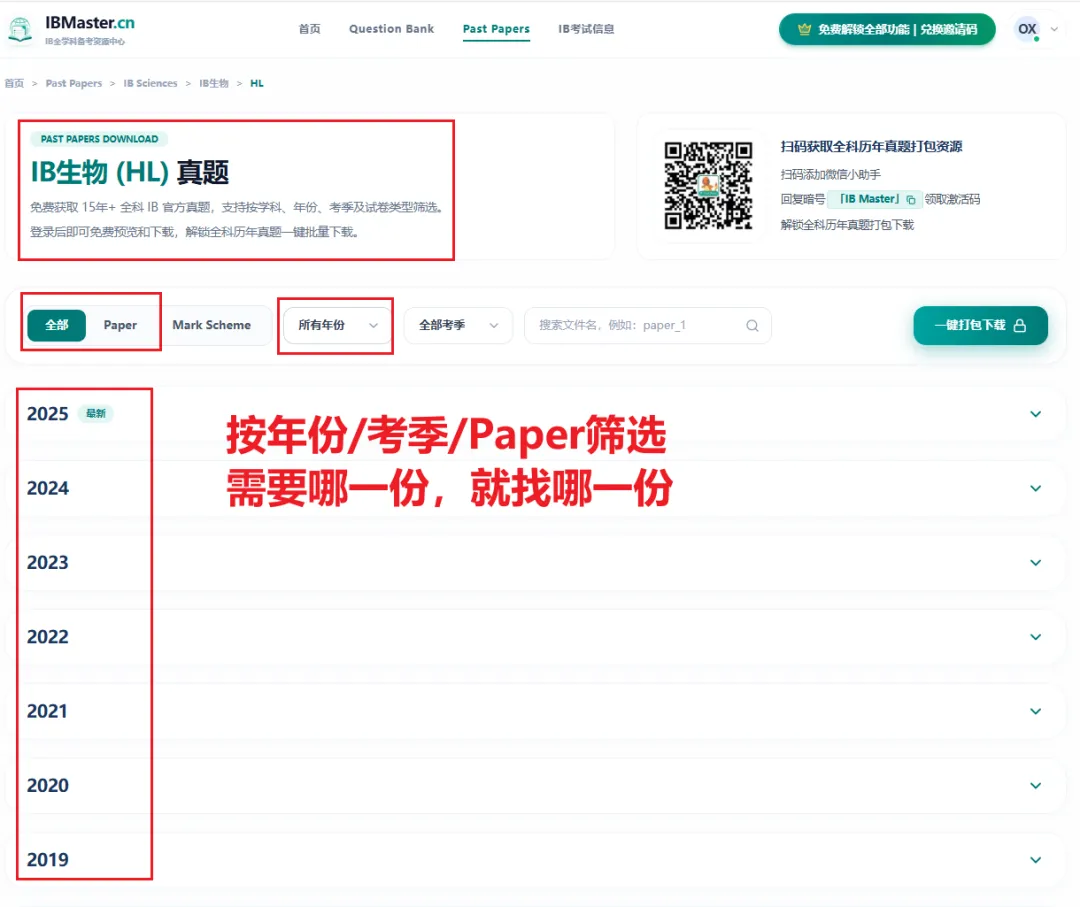Click IB生物 breadcrumb link
Image resolution: width=1080 pixels, height=907 pixels.
tap(214, 83)
